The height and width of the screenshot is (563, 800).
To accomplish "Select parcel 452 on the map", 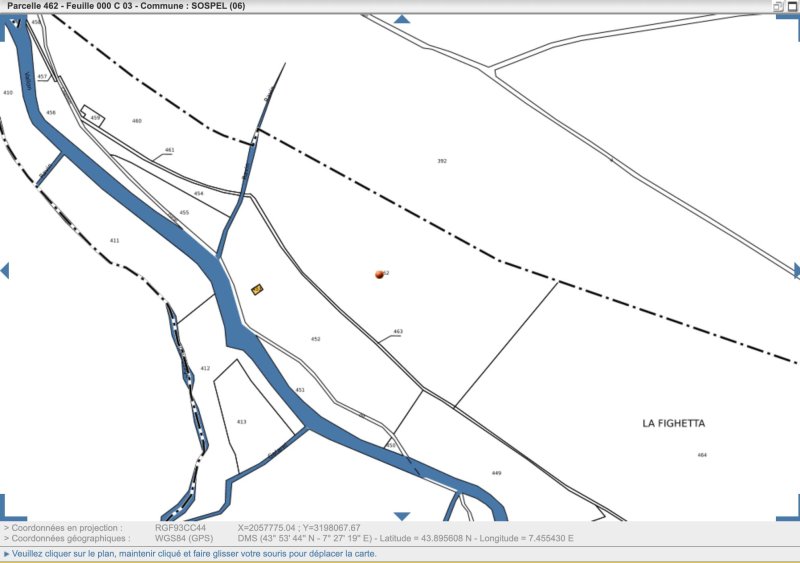I will [x=316, y=339].
